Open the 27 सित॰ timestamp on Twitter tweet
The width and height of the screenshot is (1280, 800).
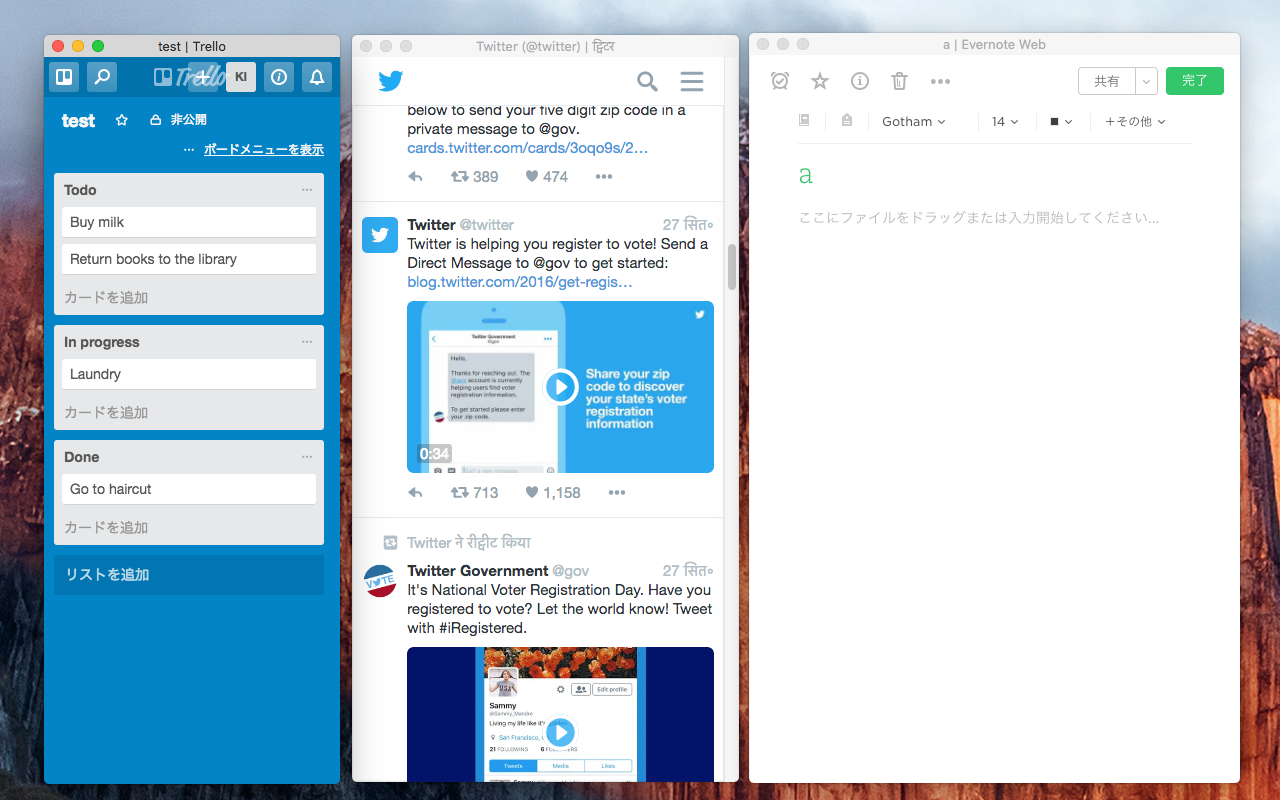pyautogui.click(x=688, y=225)
